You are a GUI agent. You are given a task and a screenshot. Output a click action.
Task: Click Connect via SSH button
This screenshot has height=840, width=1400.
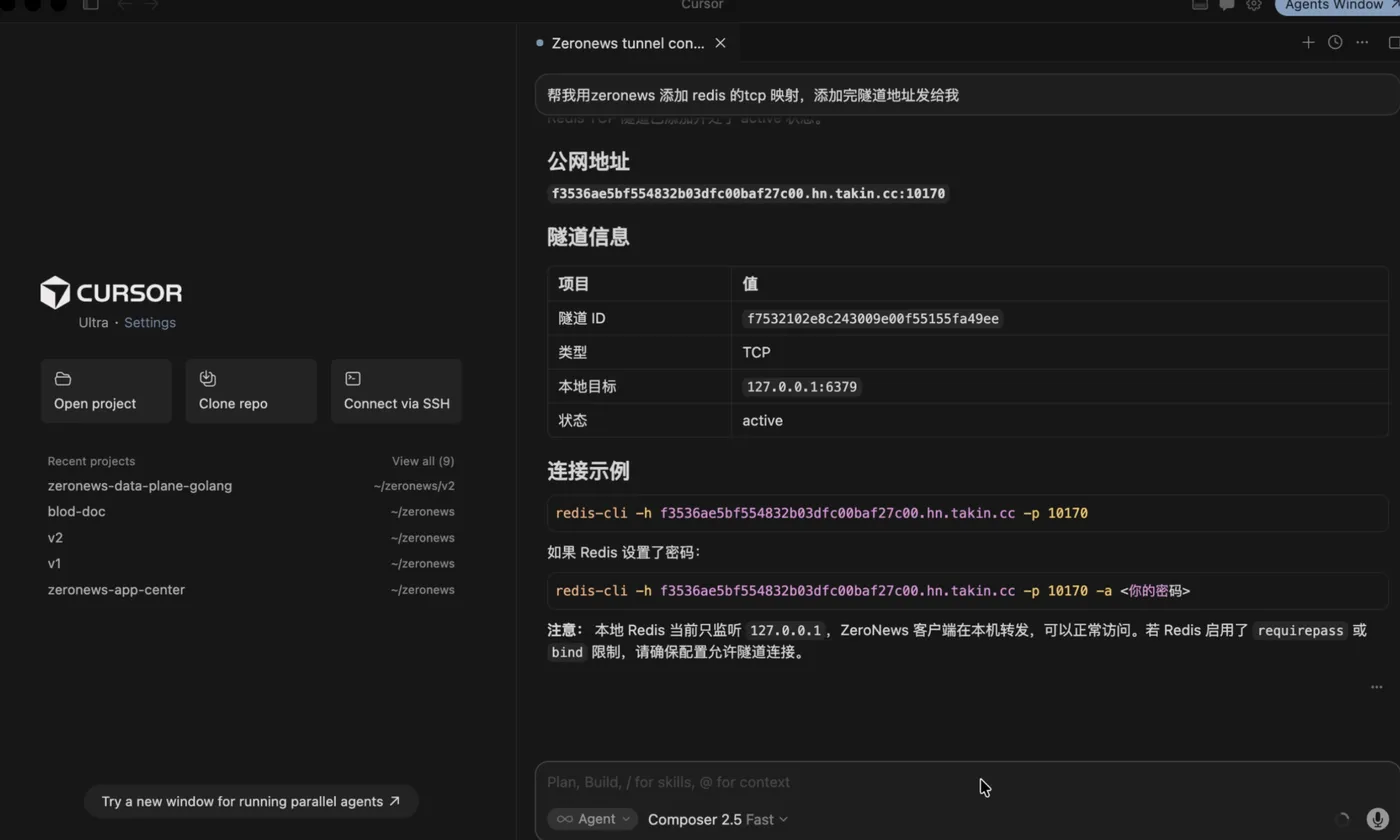(x=396, y=391)
